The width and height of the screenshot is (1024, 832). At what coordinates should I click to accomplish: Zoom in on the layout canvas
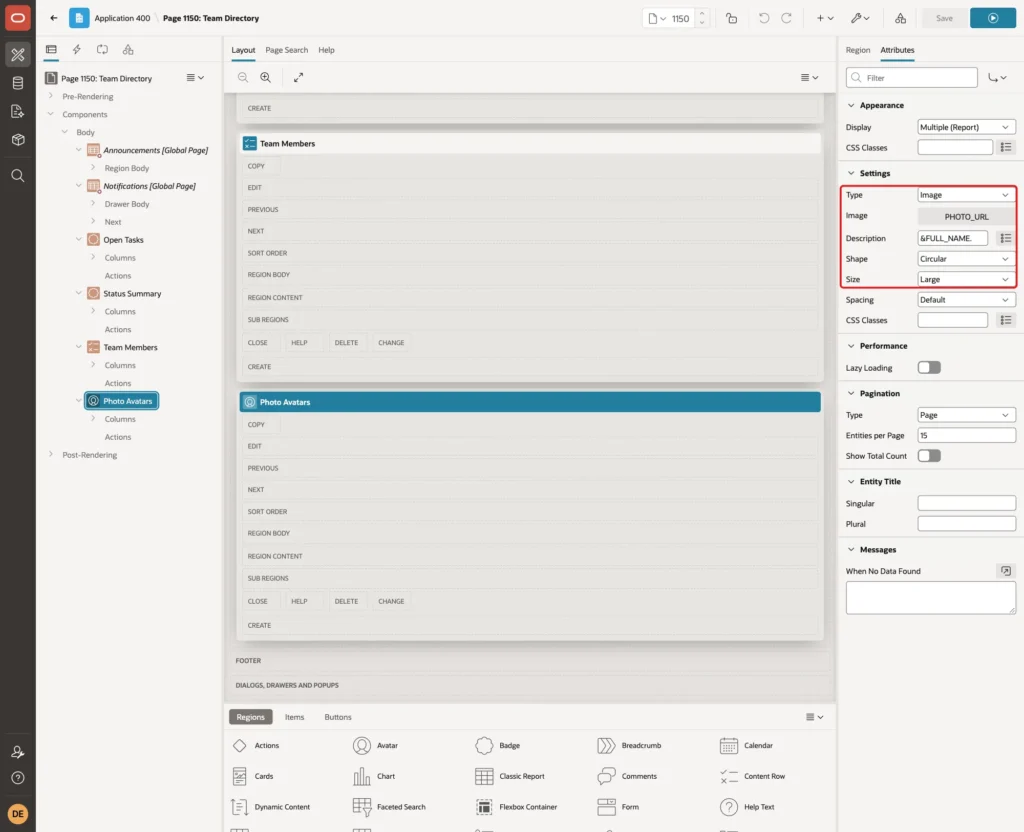tap(266, 77)
